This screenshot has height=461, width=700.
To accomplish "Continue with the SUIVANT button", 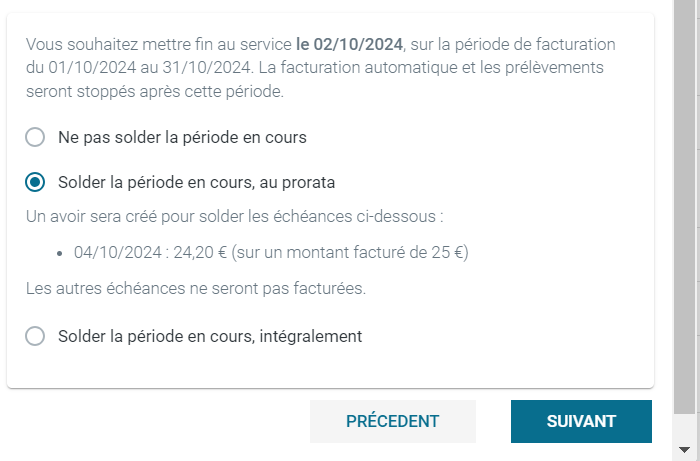I will 581,421.
